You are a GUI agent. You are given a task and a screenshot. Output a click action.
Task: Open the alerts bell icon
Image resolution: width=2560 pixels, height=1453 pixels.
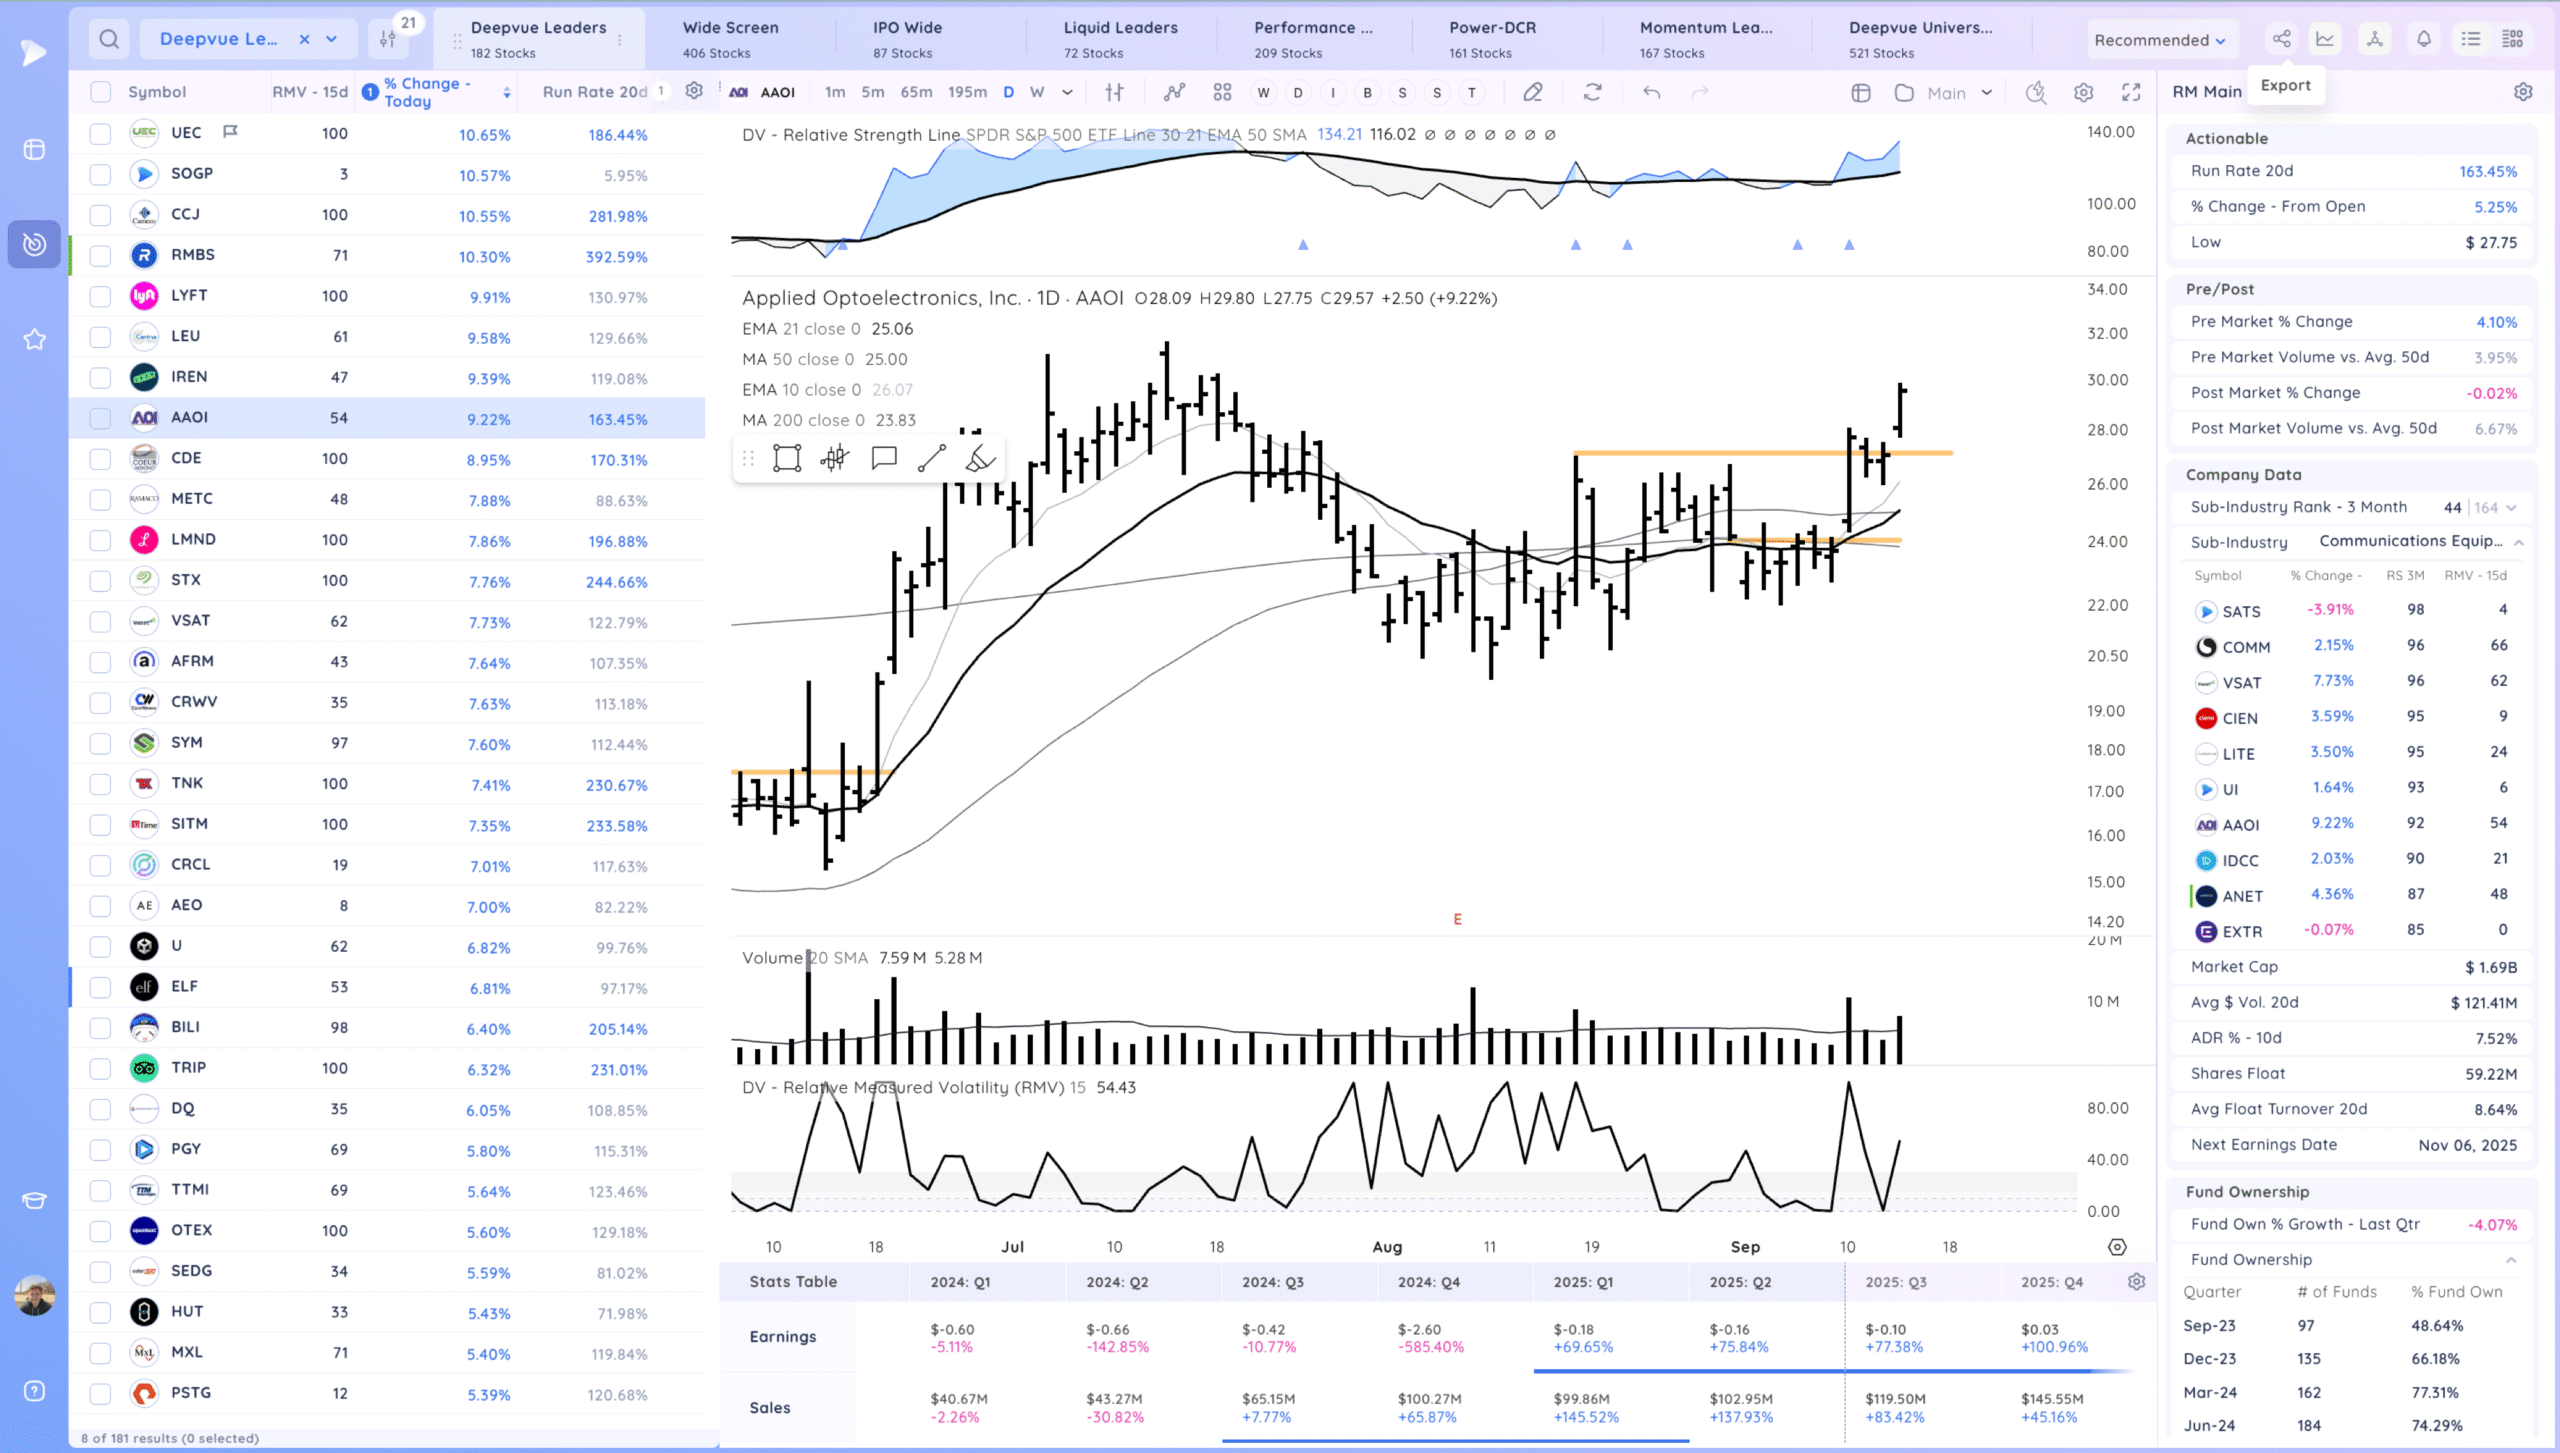(2423, 39)
